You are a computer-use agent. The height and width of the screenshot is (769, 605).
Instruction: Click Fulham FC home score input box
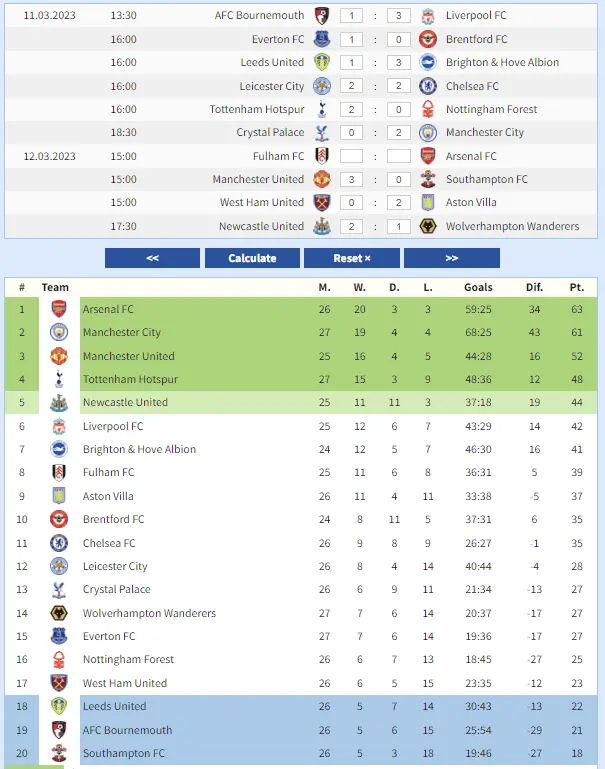click(x=351, y=156)
